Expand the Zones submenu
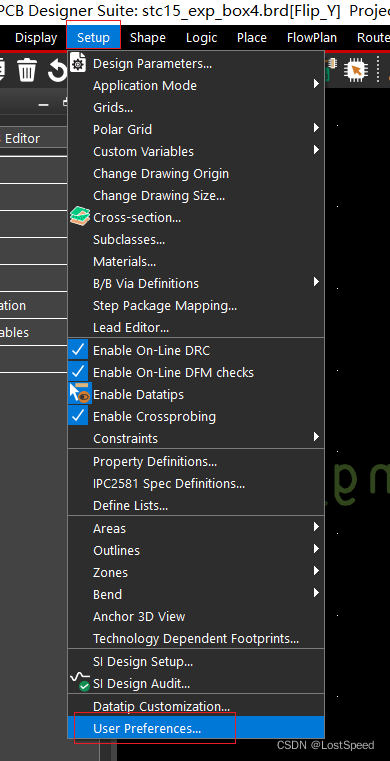Viewport: 390px width, 761px height. (195, 572)
